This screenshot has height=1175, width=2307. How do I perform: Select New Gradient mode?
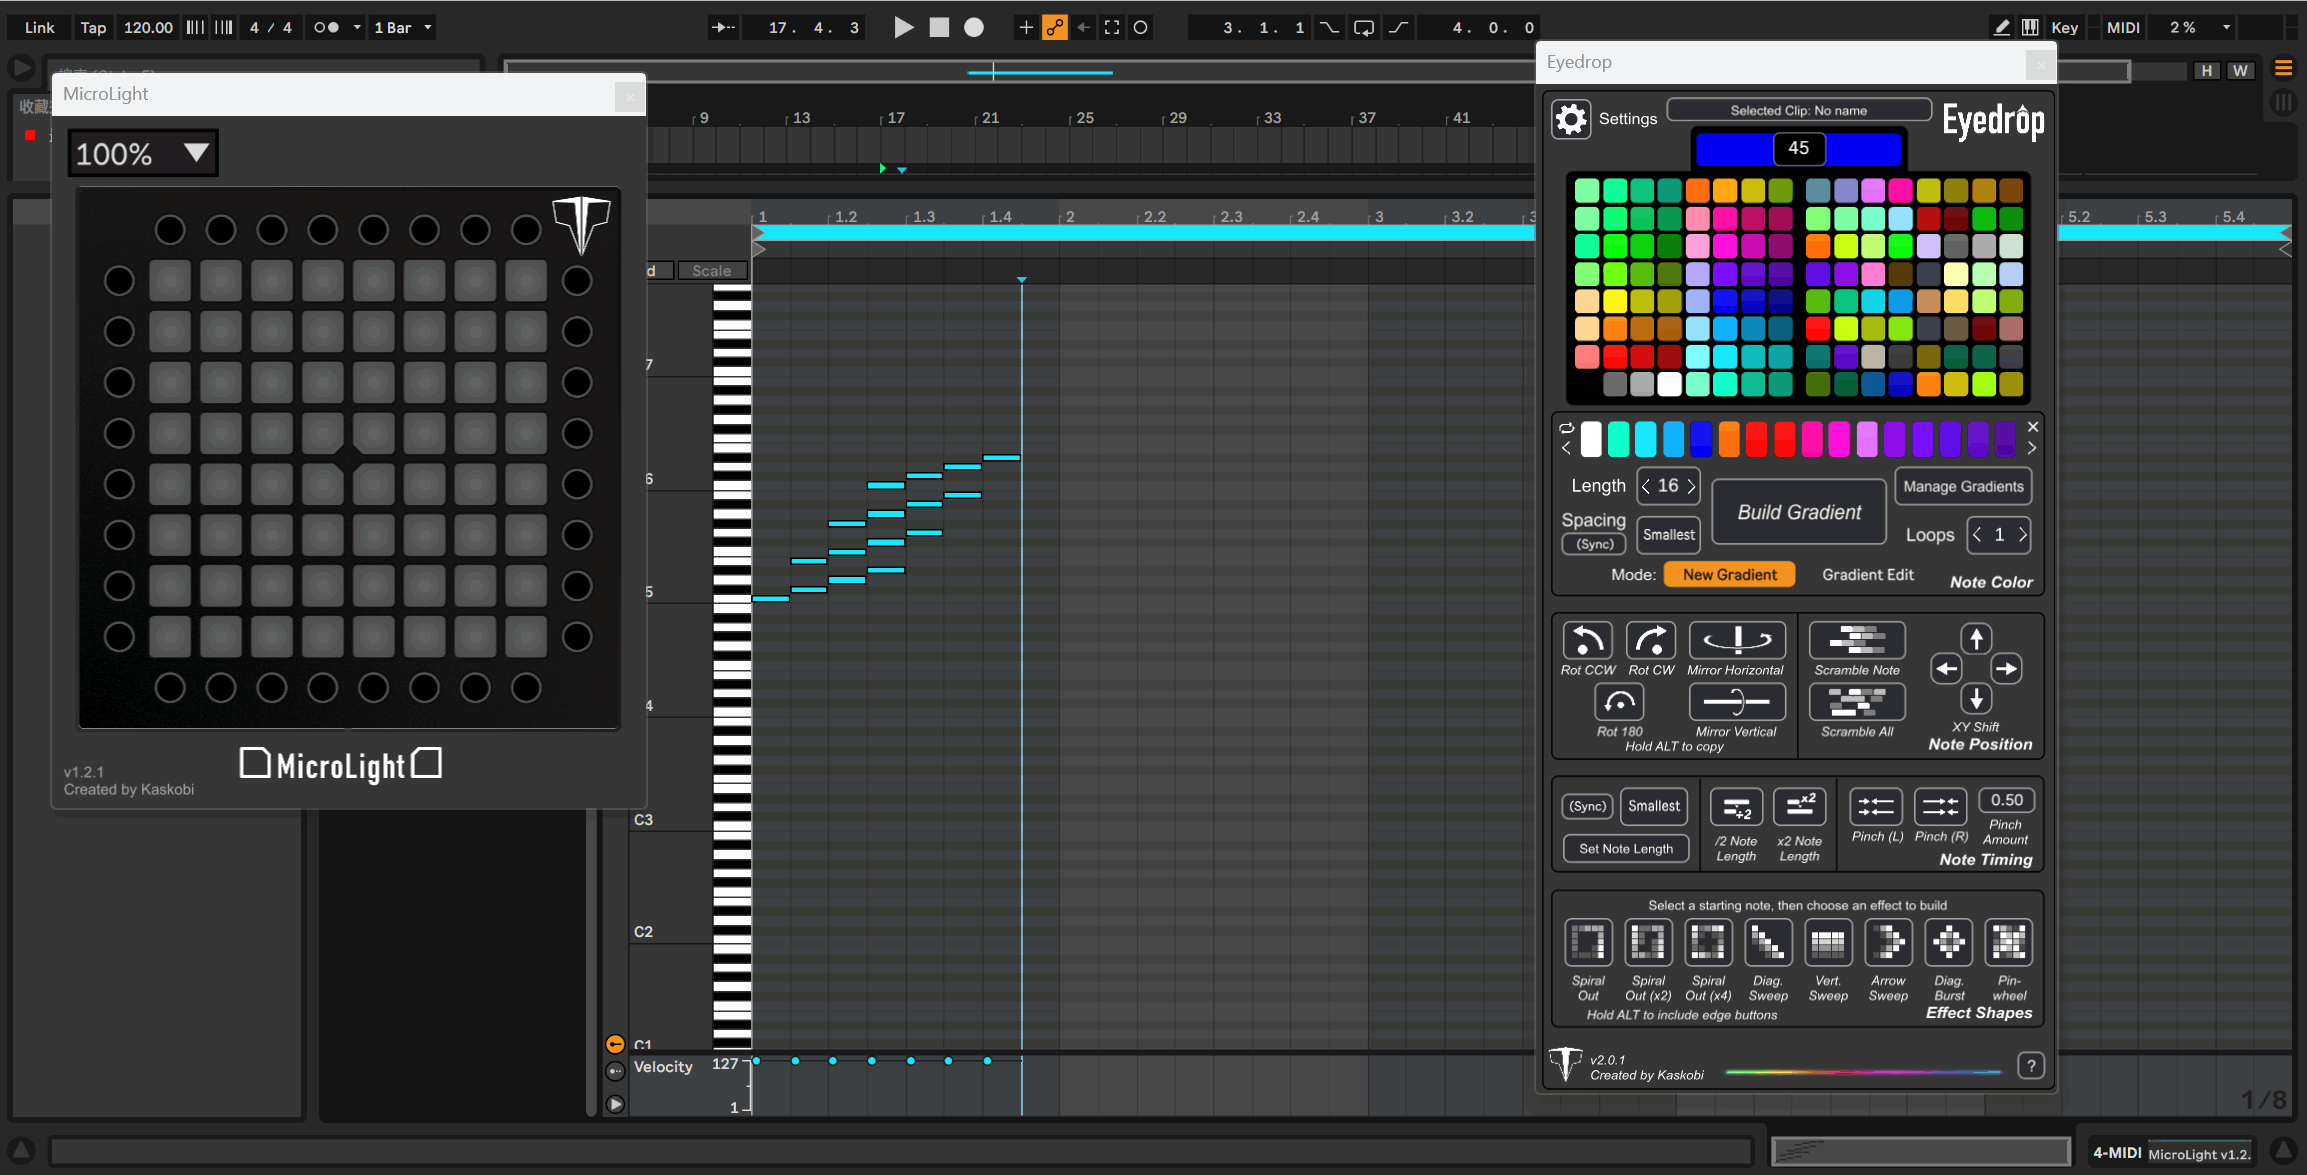[x=1729, y=575]
